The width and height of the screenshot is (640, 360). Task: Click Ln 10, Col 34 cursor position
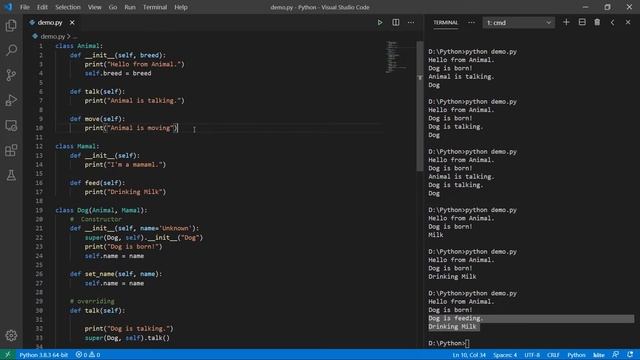click(x=469, y=355)
